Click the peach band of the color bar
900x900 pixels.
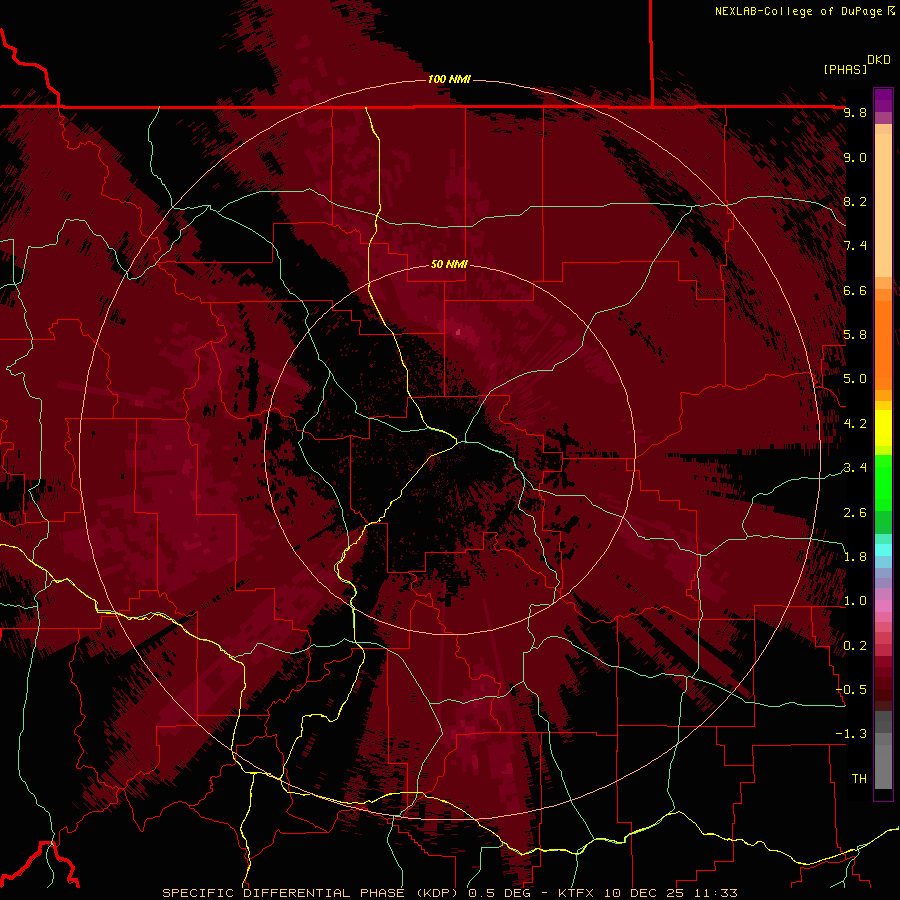(883, 205)
